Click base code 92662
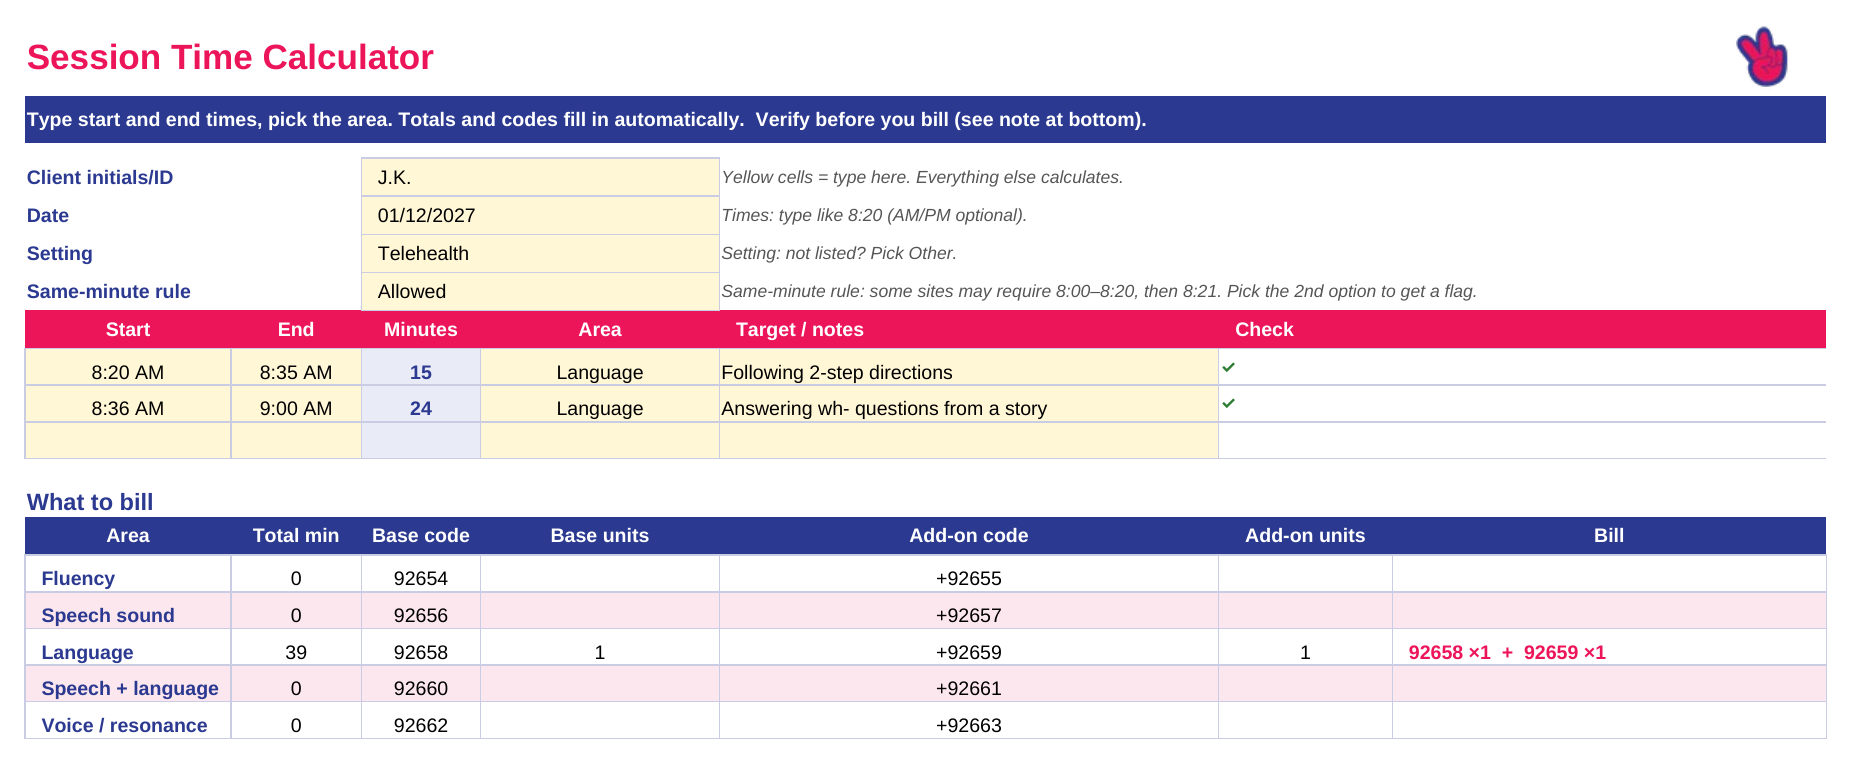Viewport: 1851px width, 763px height. point(421,725)
